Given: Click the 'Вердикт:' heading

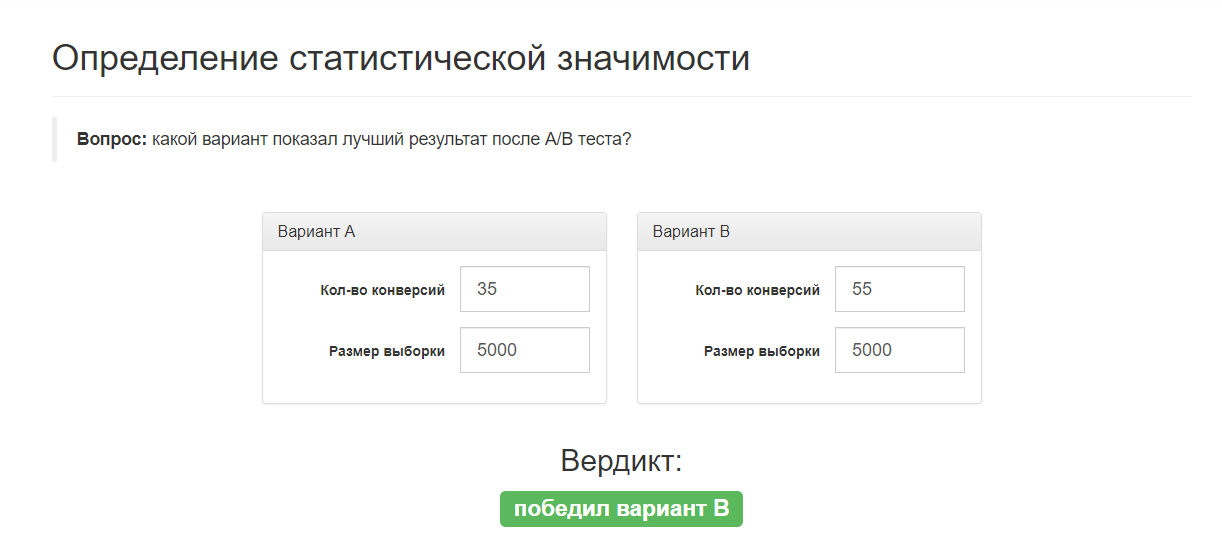Looking at the screenshot, I should [621, 461].
